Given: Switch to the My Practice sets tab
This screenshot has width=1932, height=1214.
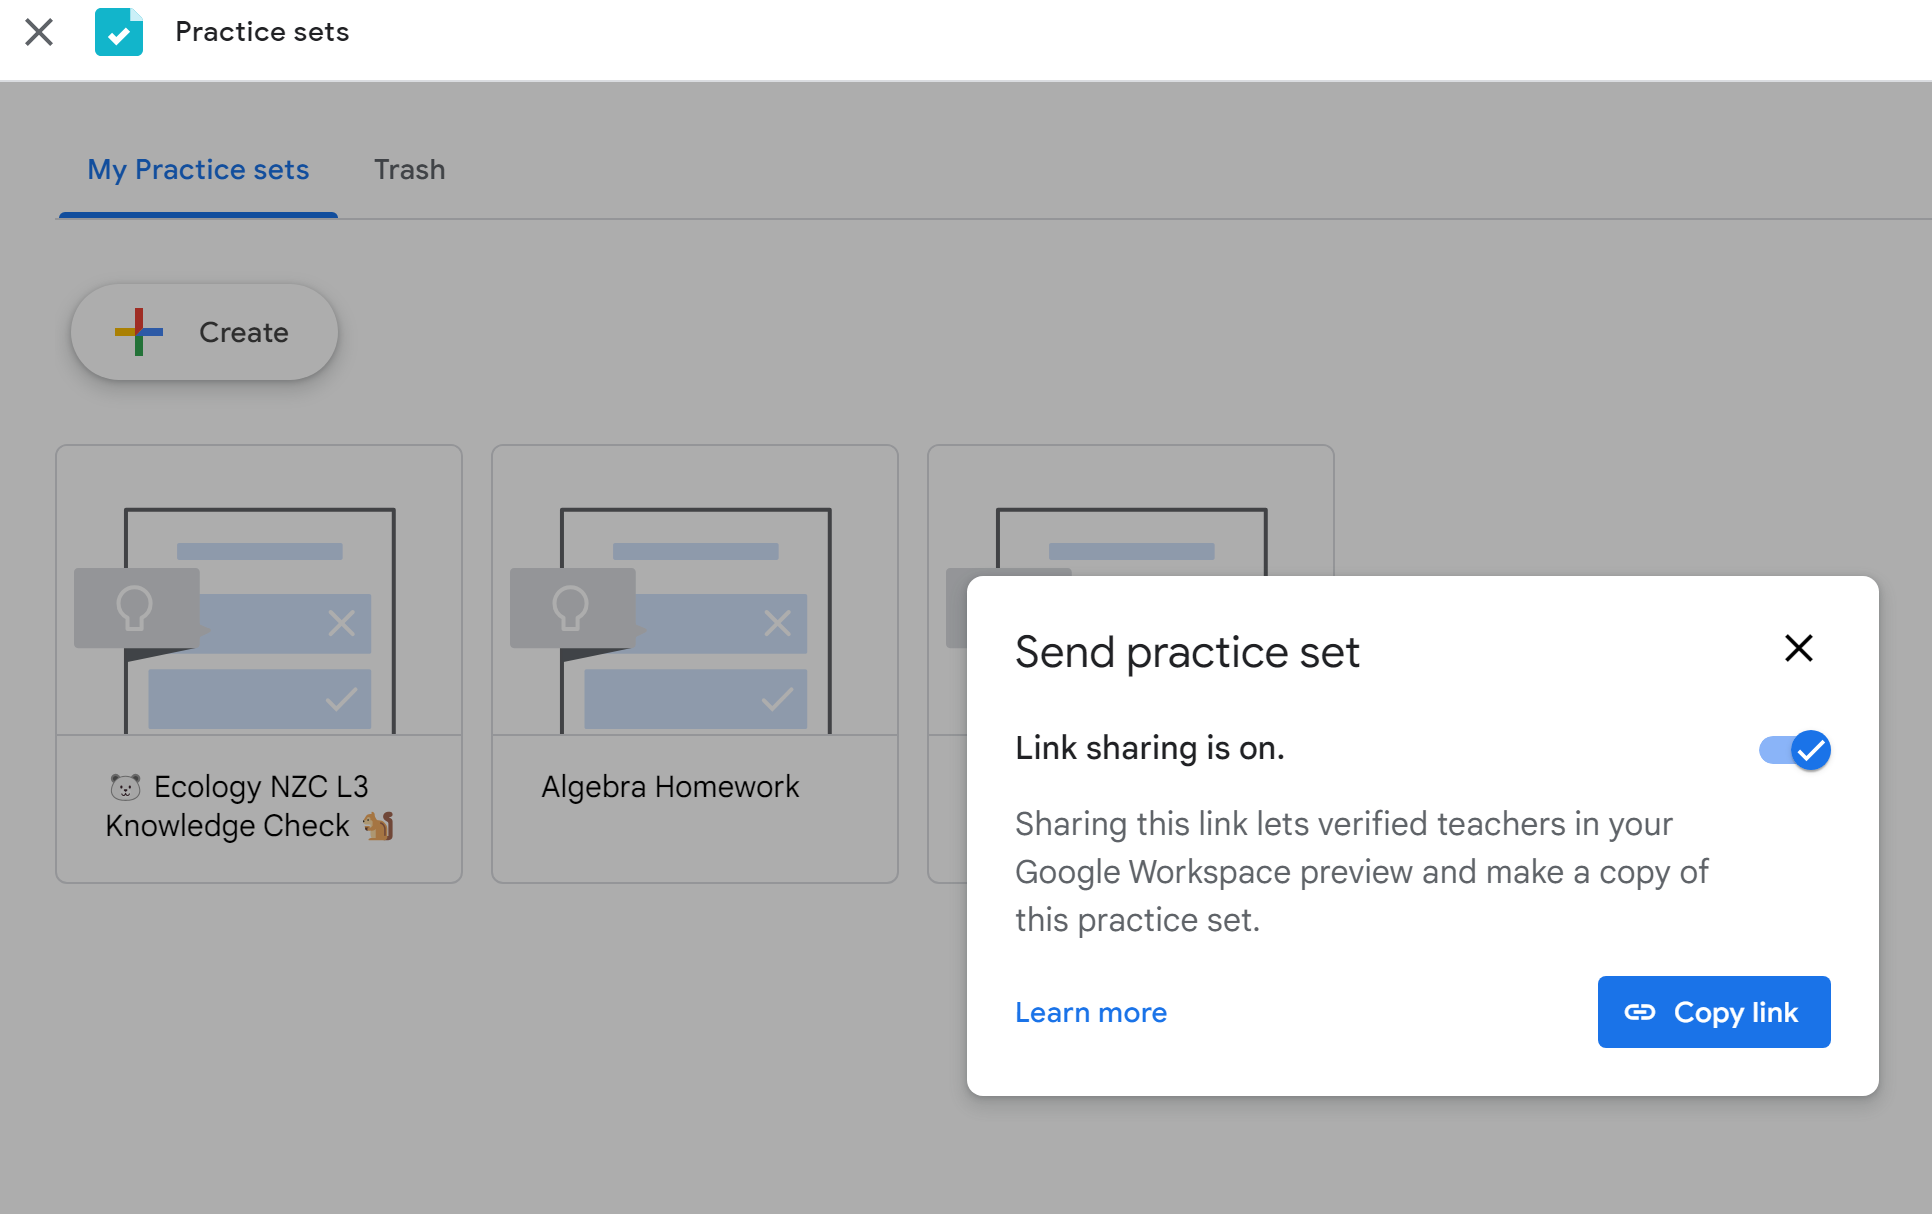Looking at the screenshot, I should [x=198, y=170].
